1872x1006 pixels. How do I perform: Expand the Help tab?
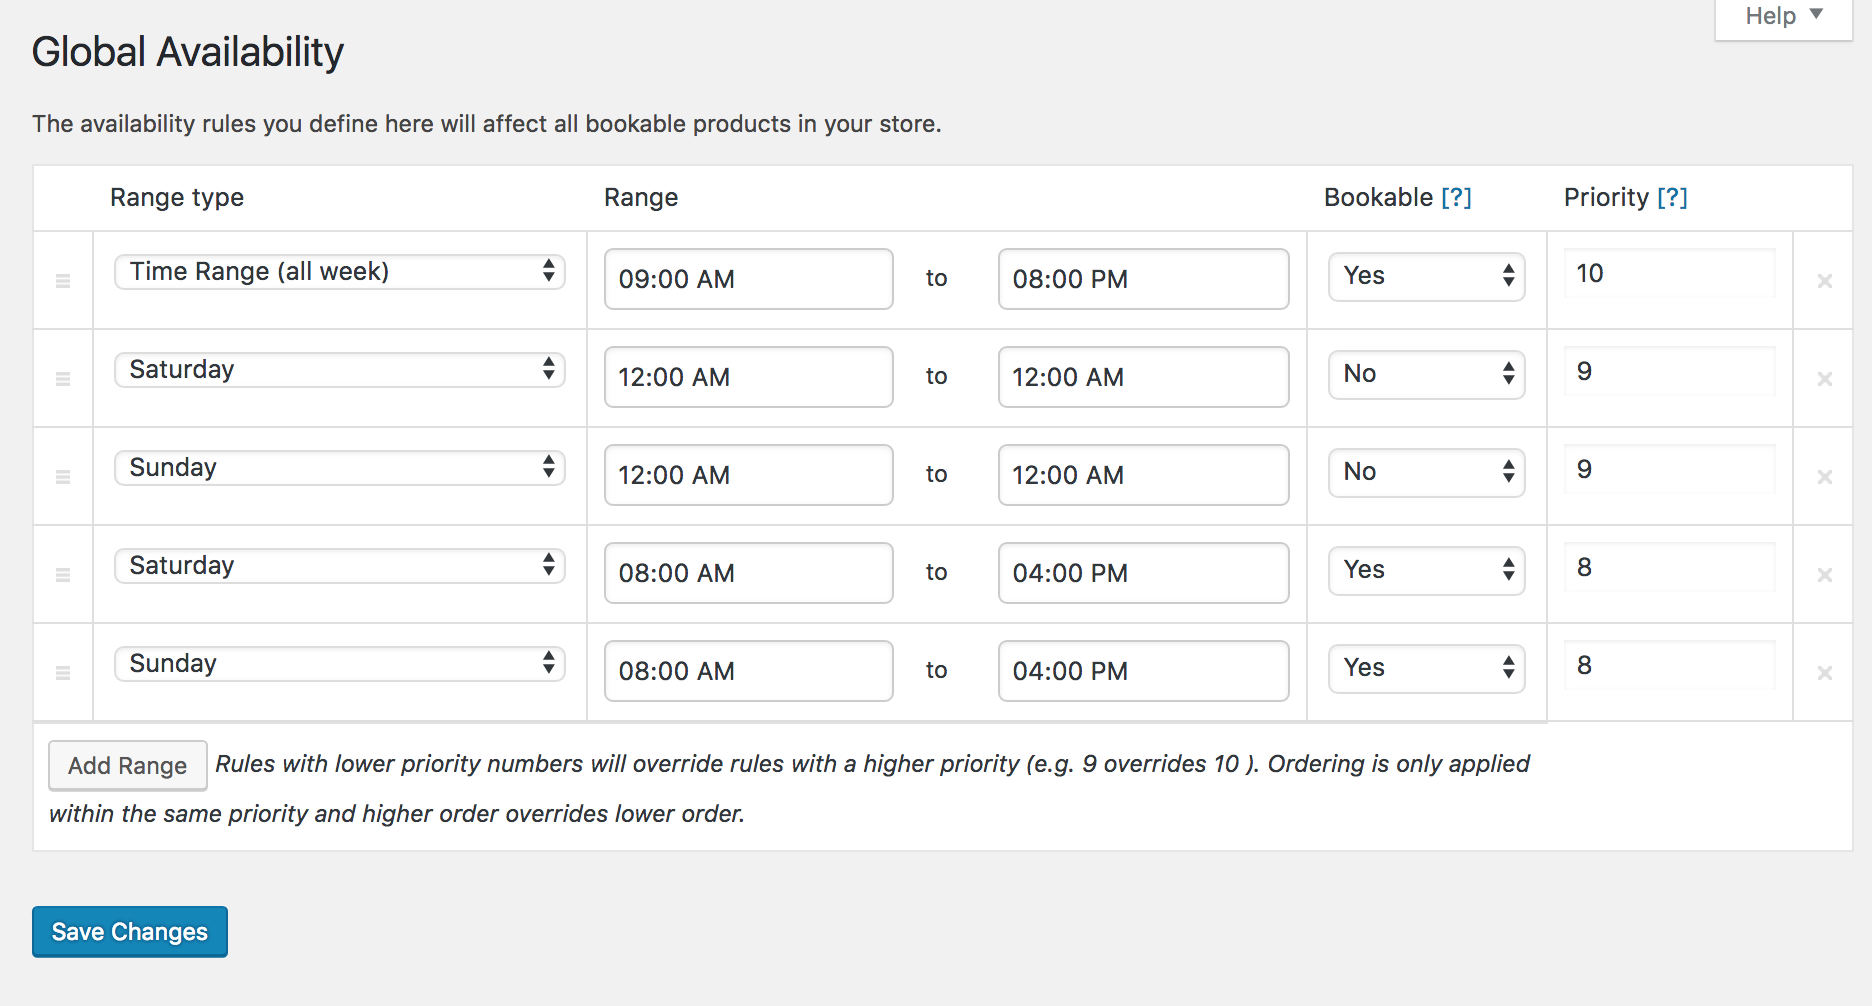(1784, 17)
